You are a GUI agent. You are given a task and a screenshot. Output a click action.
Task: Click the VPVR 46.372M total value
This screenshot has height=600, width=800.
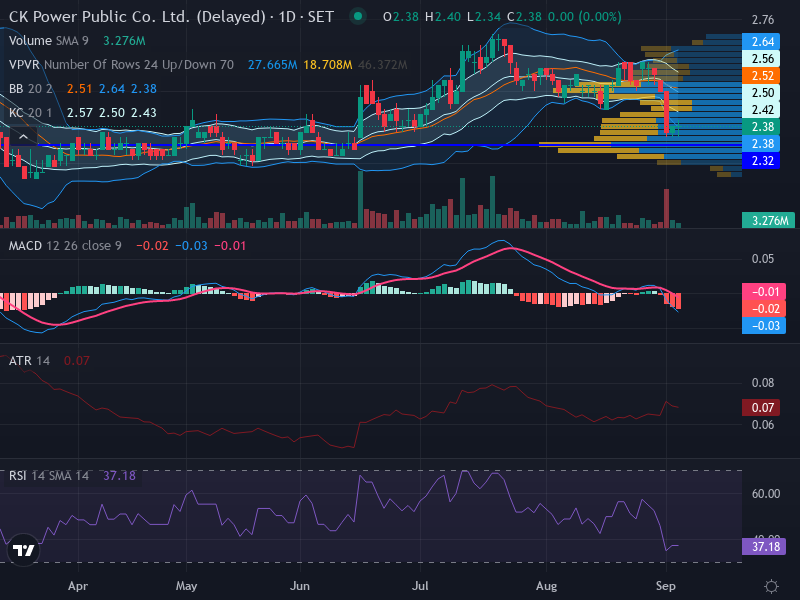383,65
